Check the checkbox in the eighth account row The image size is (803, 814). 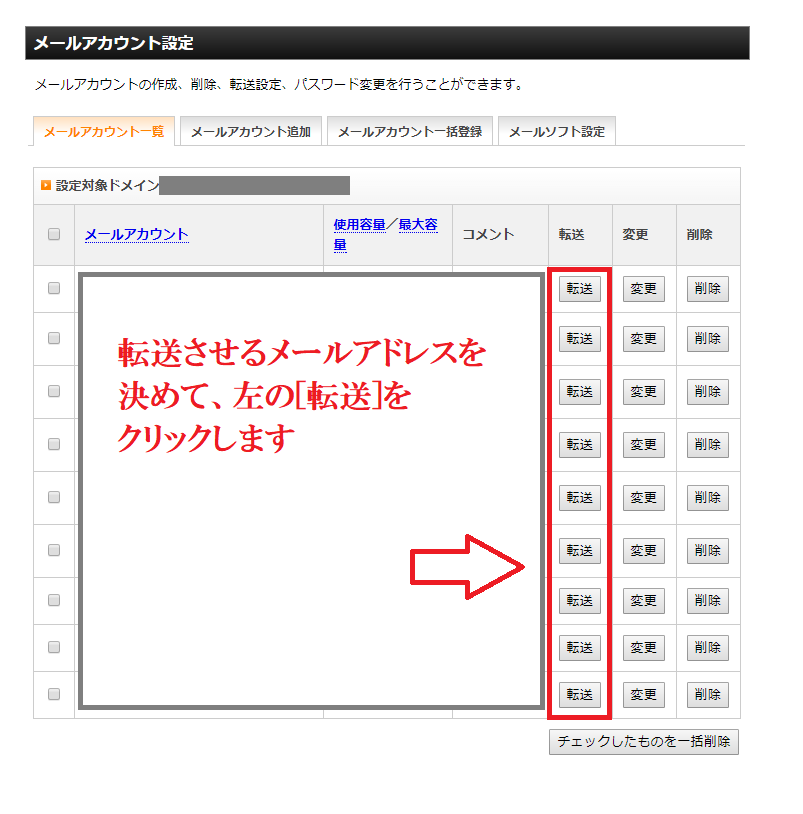pos(54,647)
